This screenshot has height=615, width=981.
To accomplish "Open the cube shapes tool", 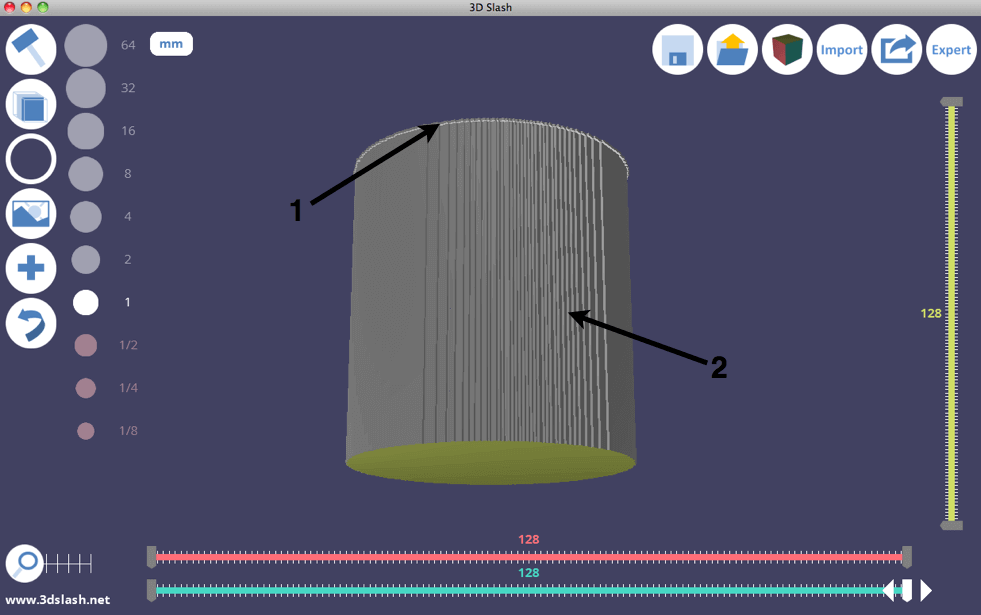I will 31,104.
